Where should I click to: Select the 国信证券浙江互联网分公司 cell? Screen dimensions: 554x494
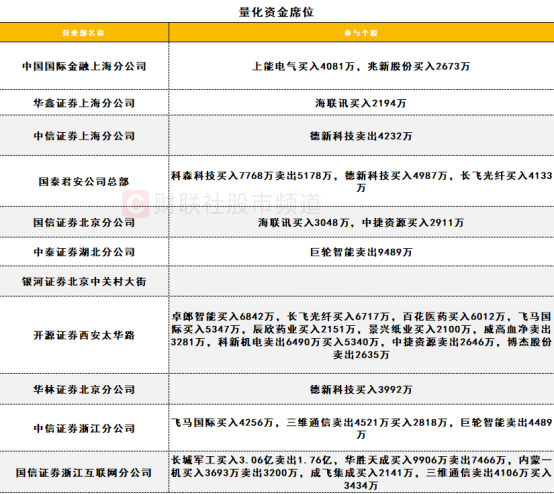(x=84, y=472)
